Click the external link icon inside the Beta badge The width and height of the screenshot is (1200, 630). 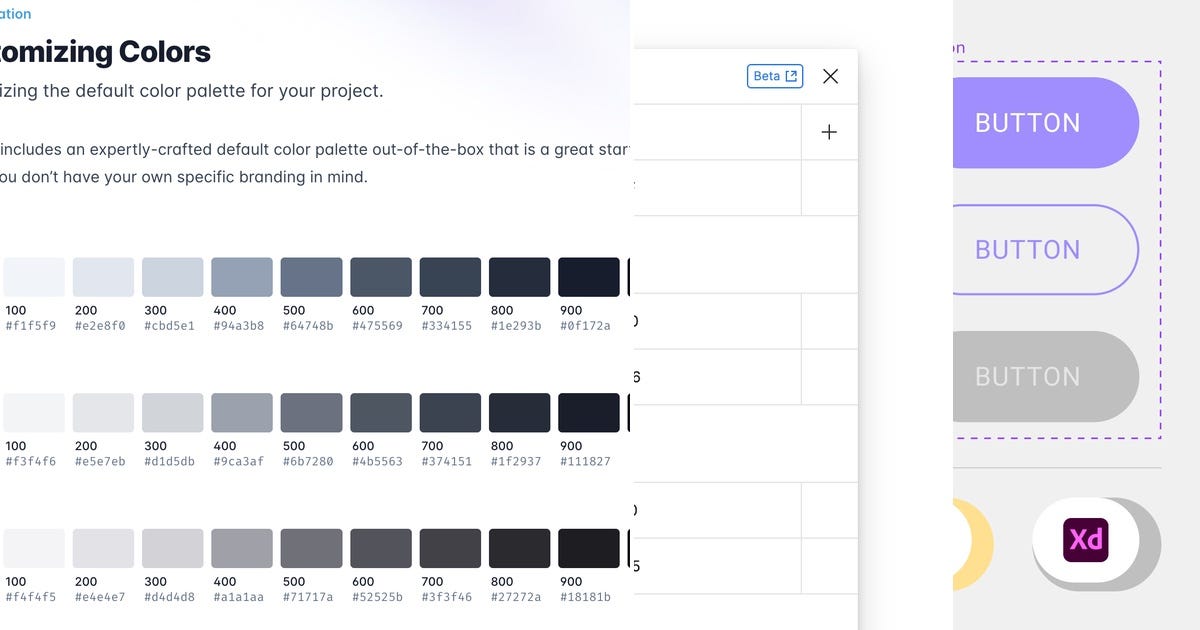(x=793, y=75)
